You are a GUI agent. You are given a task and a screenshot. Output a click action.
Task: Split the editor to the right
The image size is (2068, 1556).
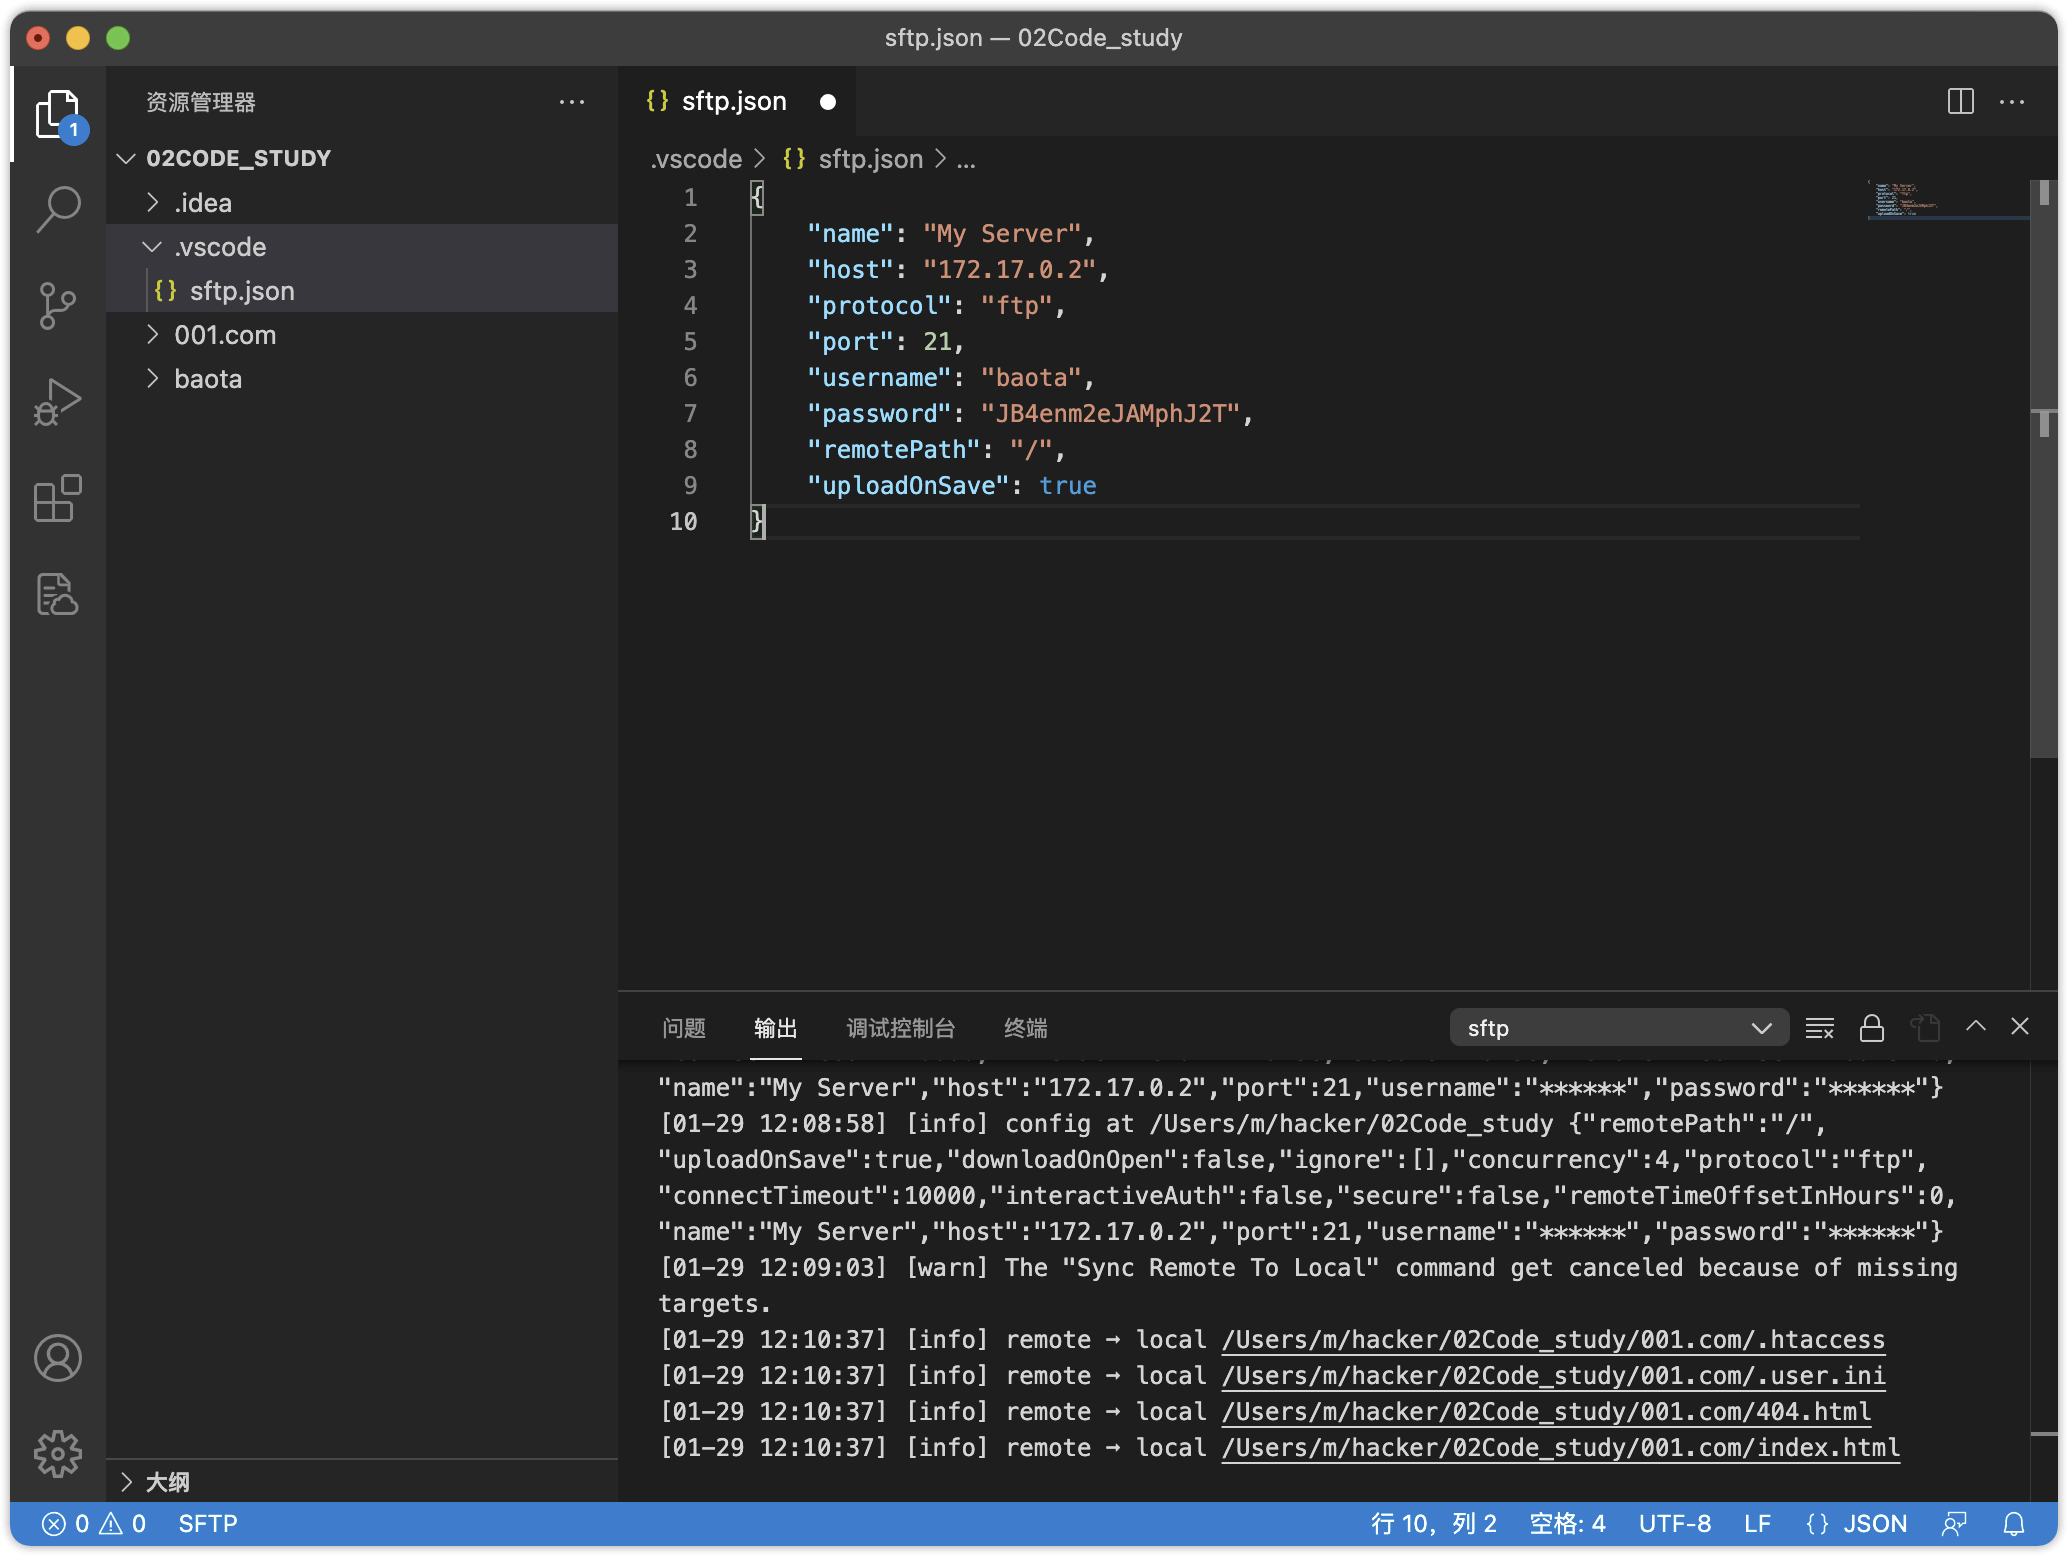(x=1960, y=101)
